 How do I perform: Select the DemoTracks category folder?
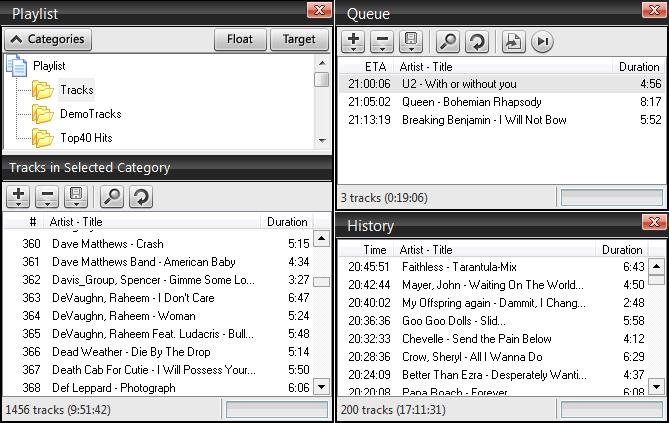90,114
